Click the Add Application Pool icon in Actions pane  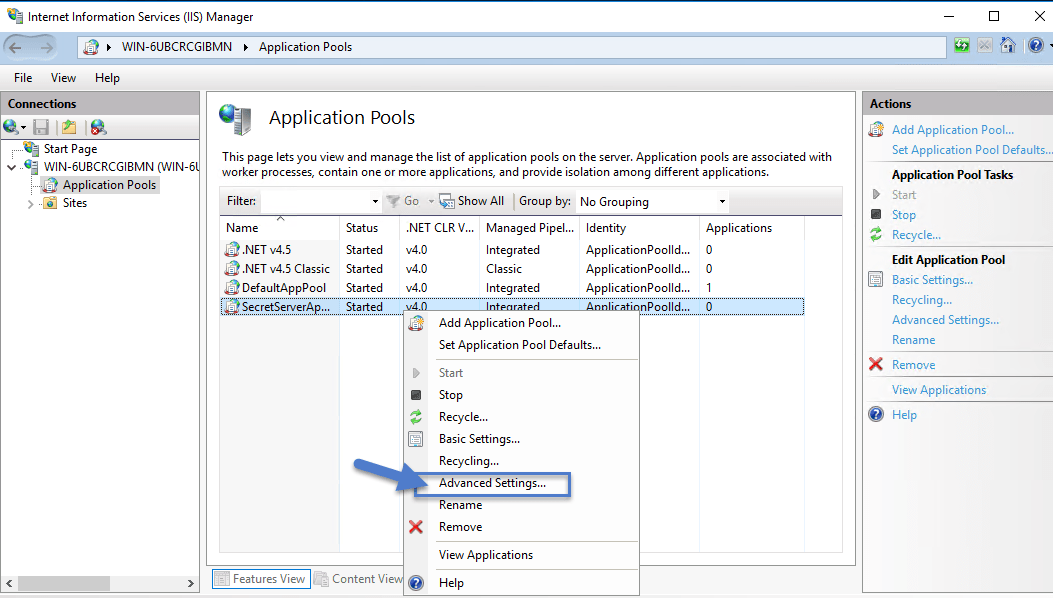coord(876,130)
